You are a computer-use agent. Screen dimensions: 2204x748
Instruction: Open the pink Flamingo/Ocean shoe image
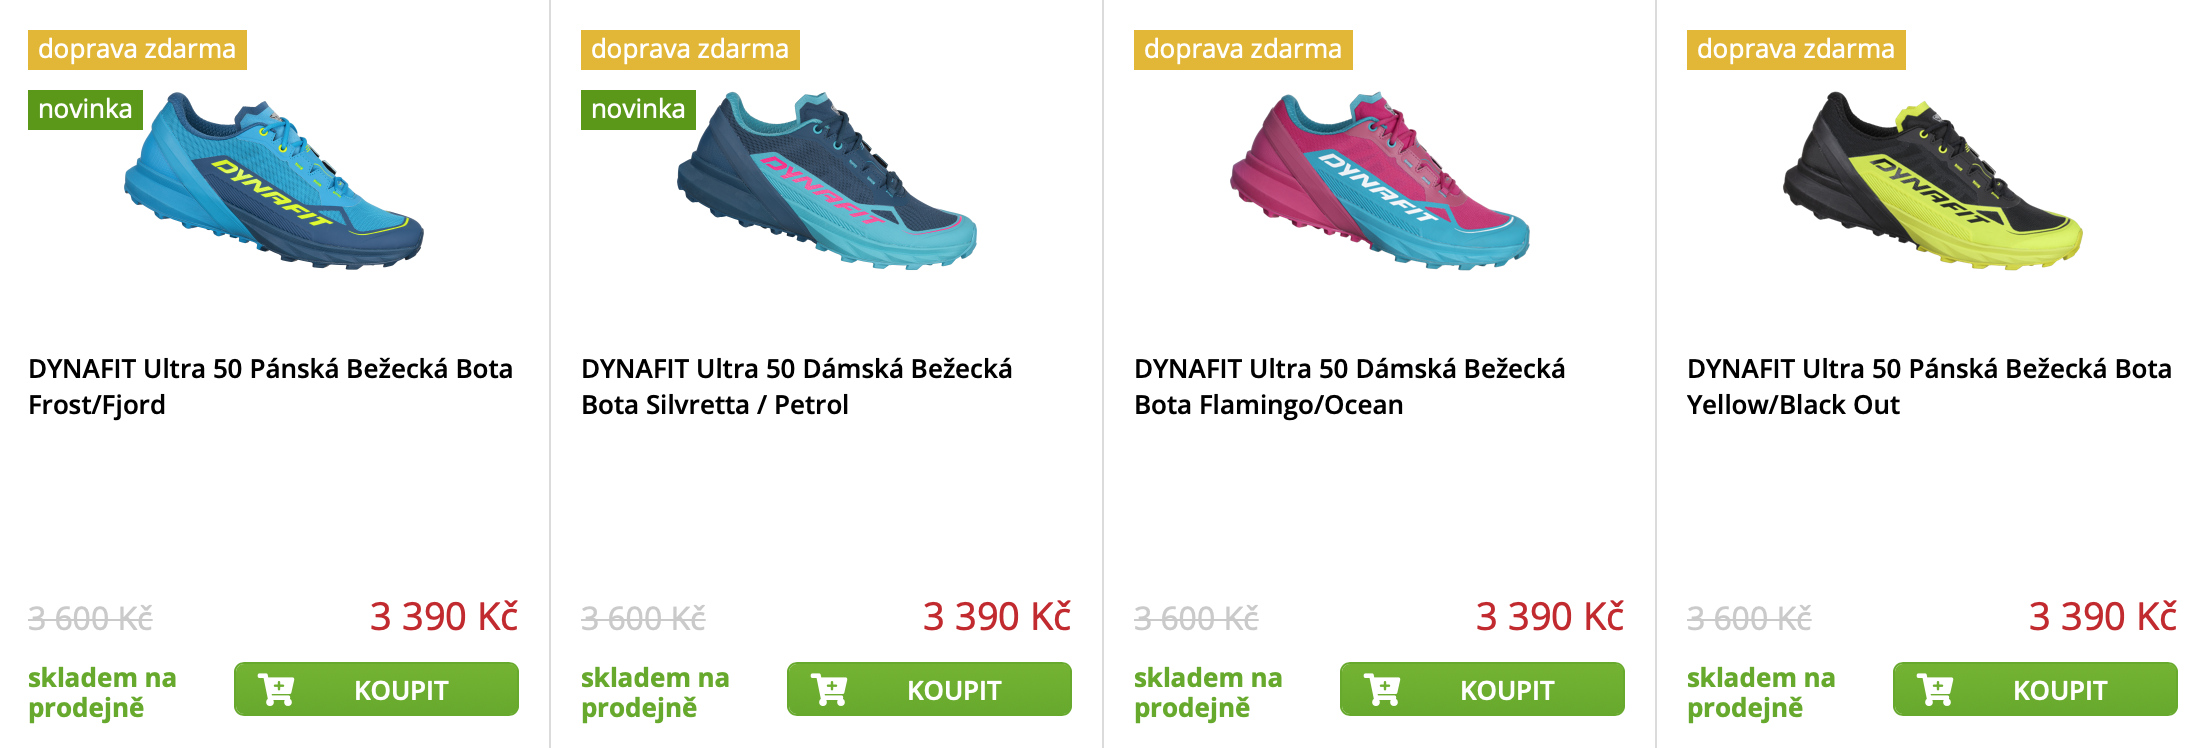[x=1380, y=181]
